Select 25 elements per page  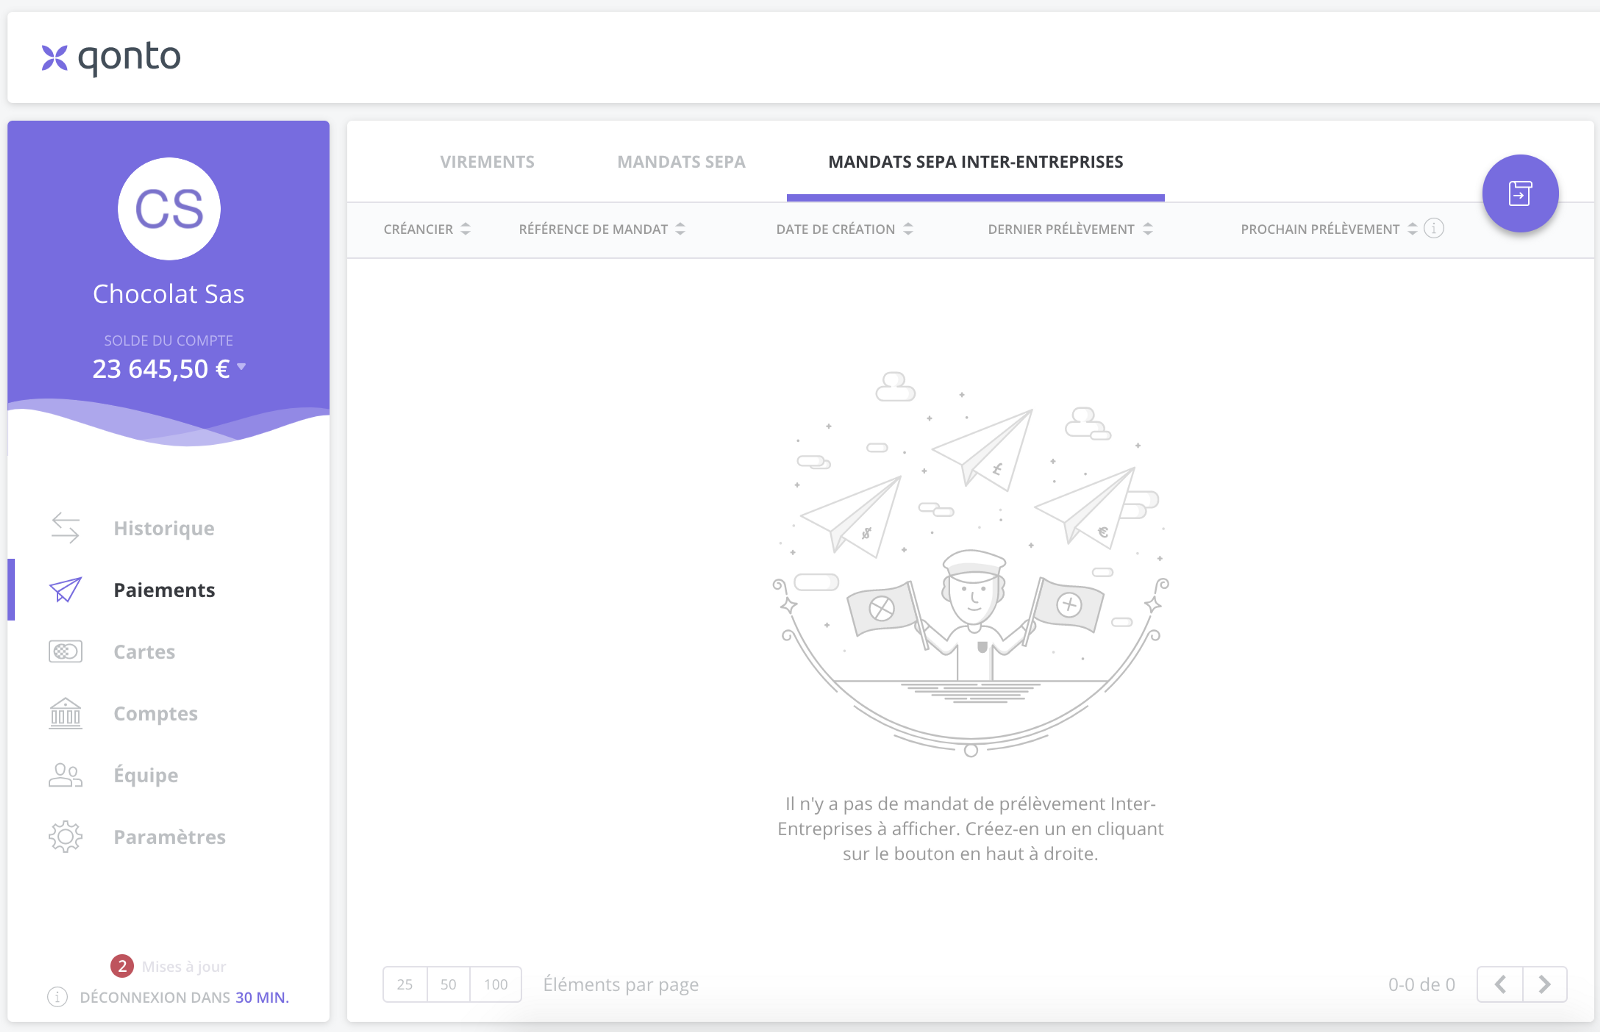tap(405, 984)
